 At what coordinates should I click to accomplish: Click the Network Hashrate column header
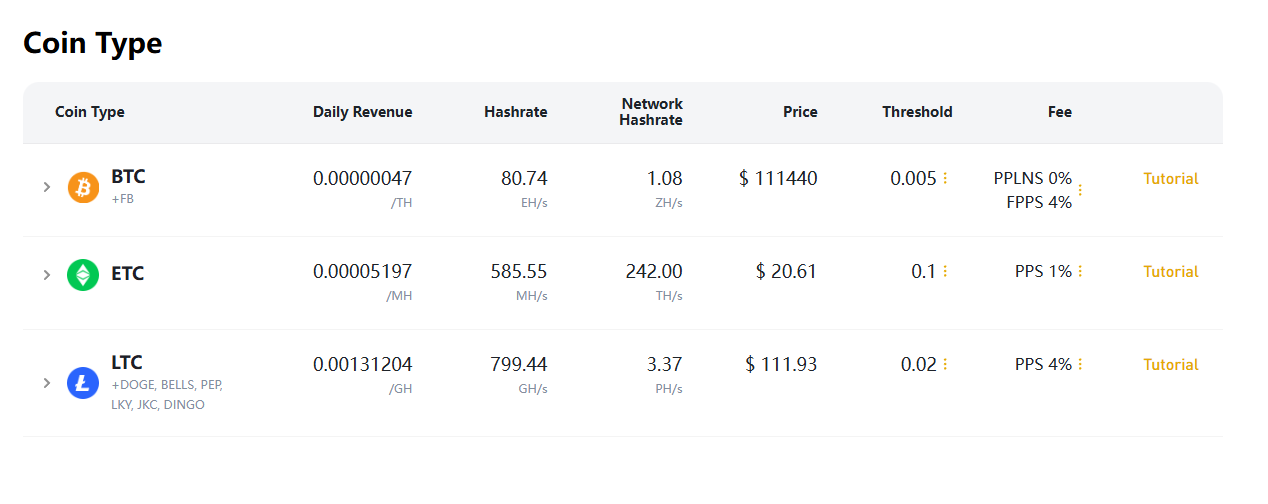651,112
